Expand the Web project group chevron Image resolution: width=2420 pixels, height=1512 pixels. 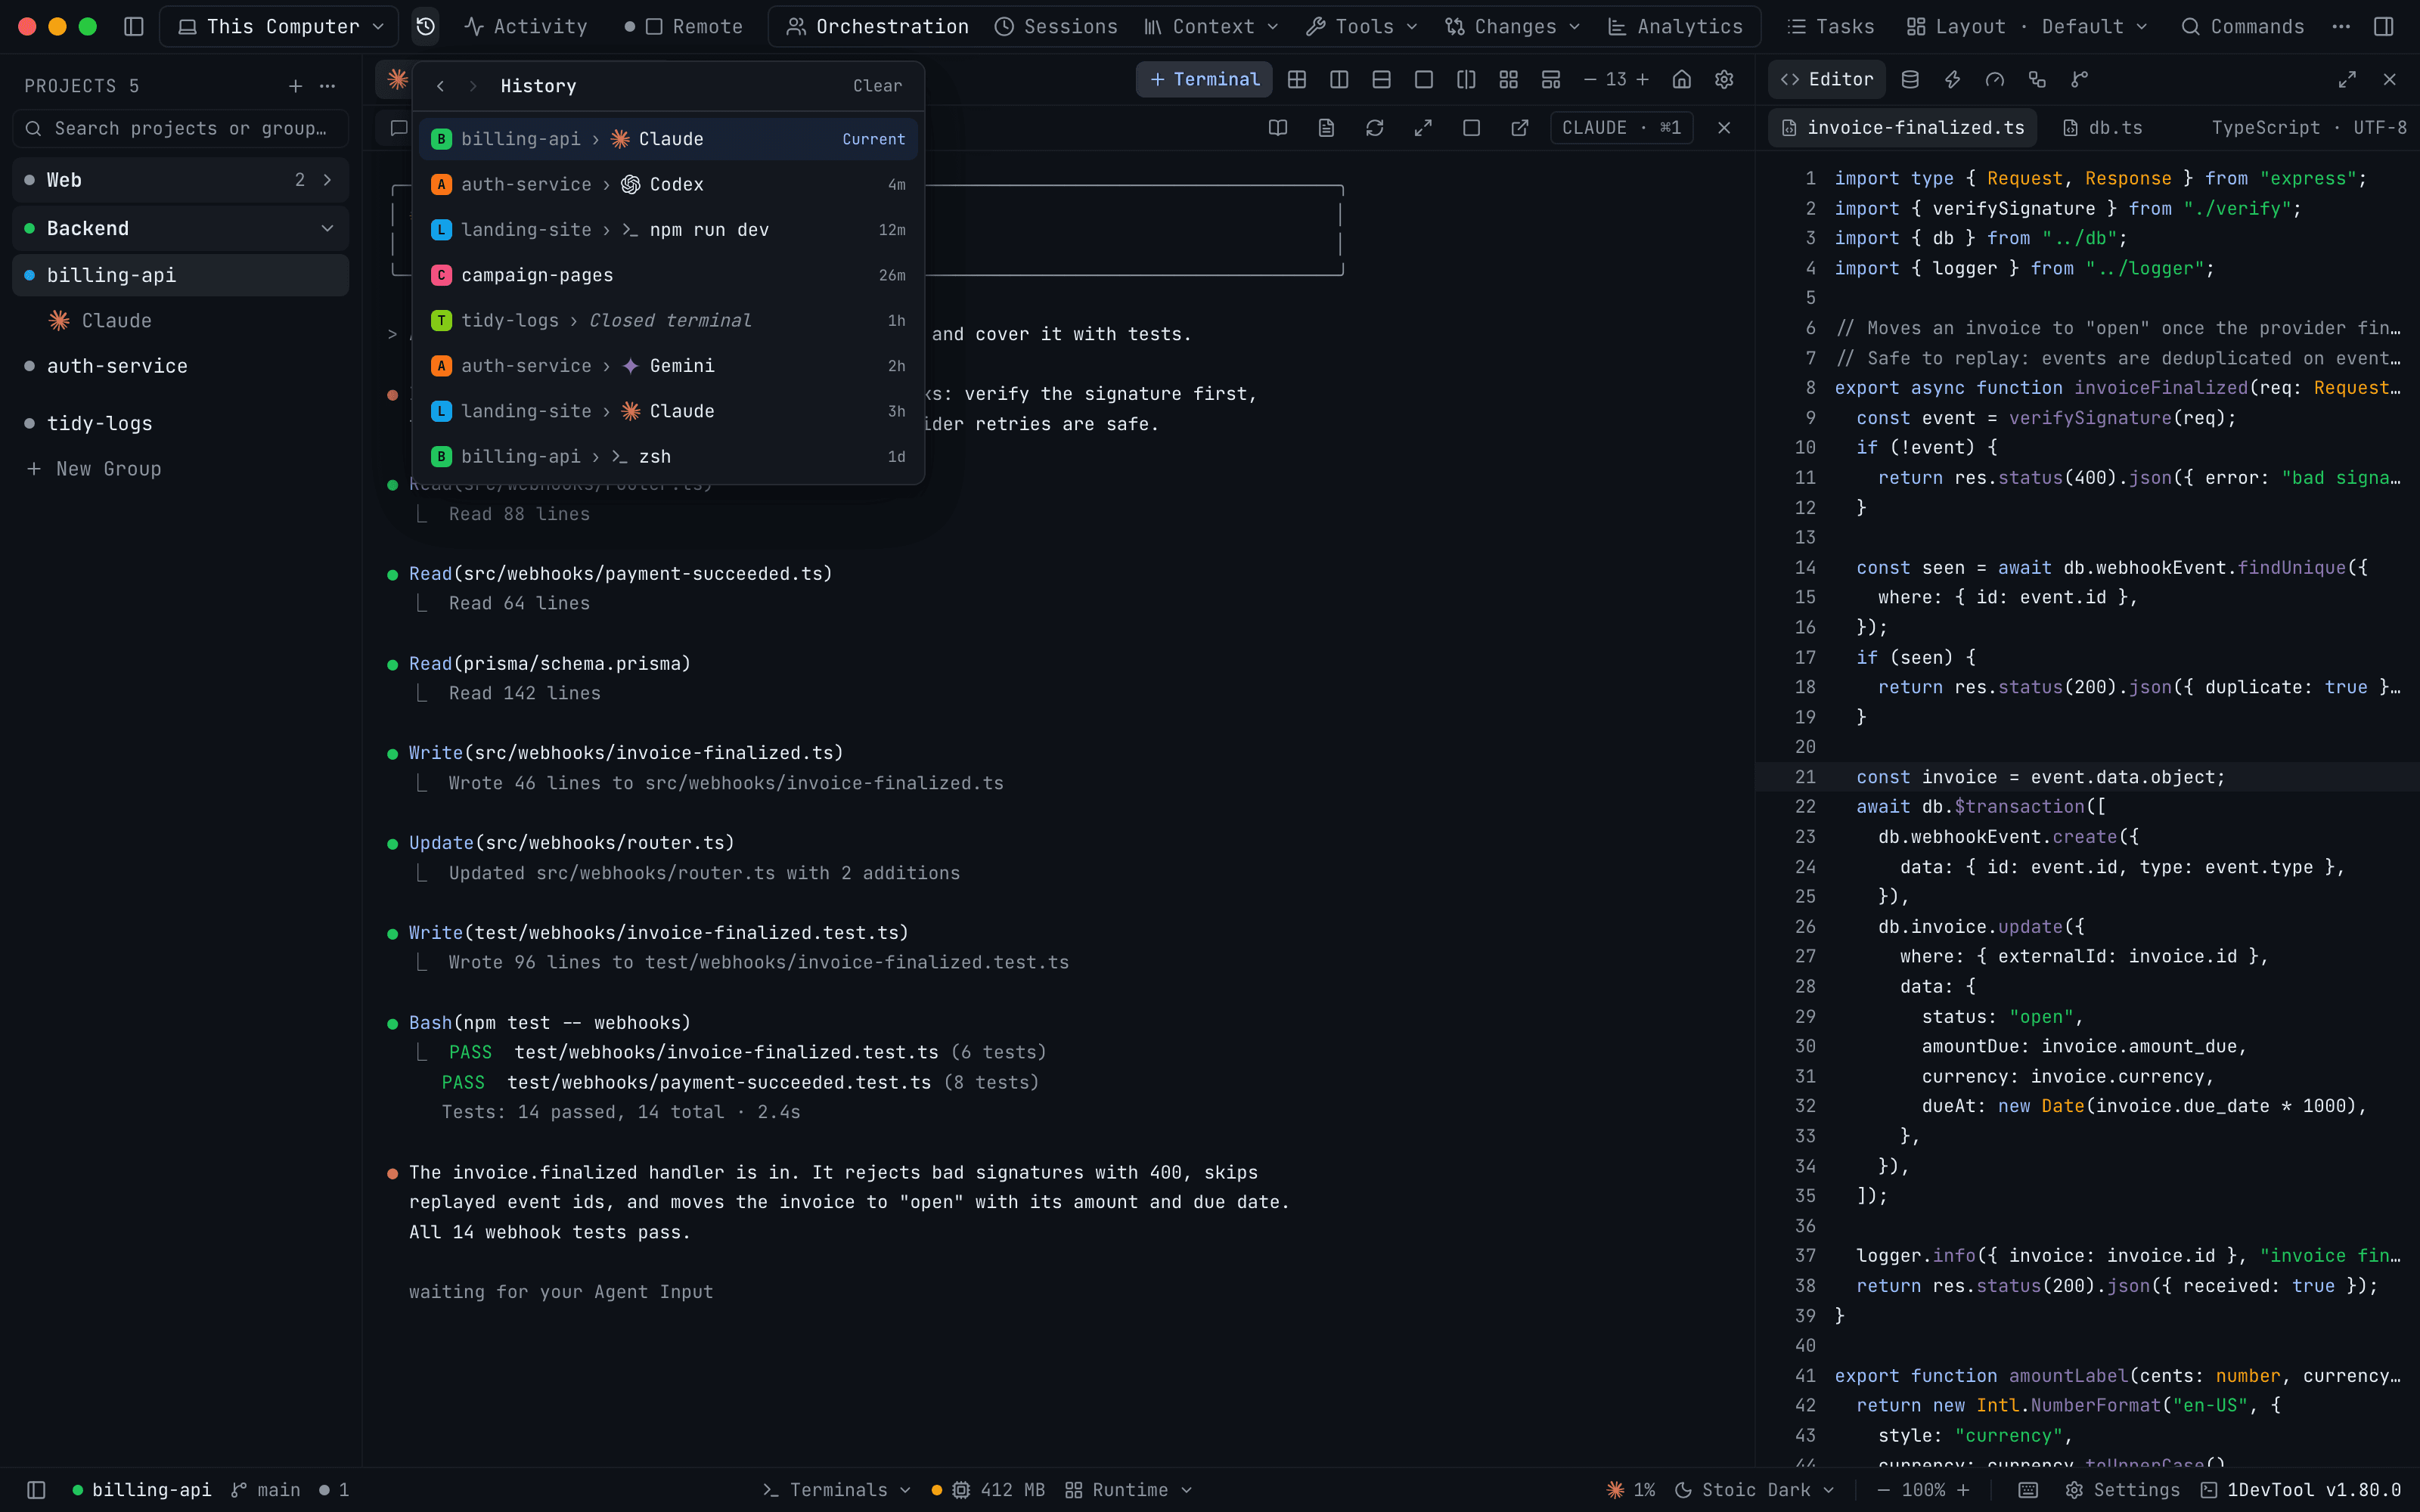click(x=327, y=180)
